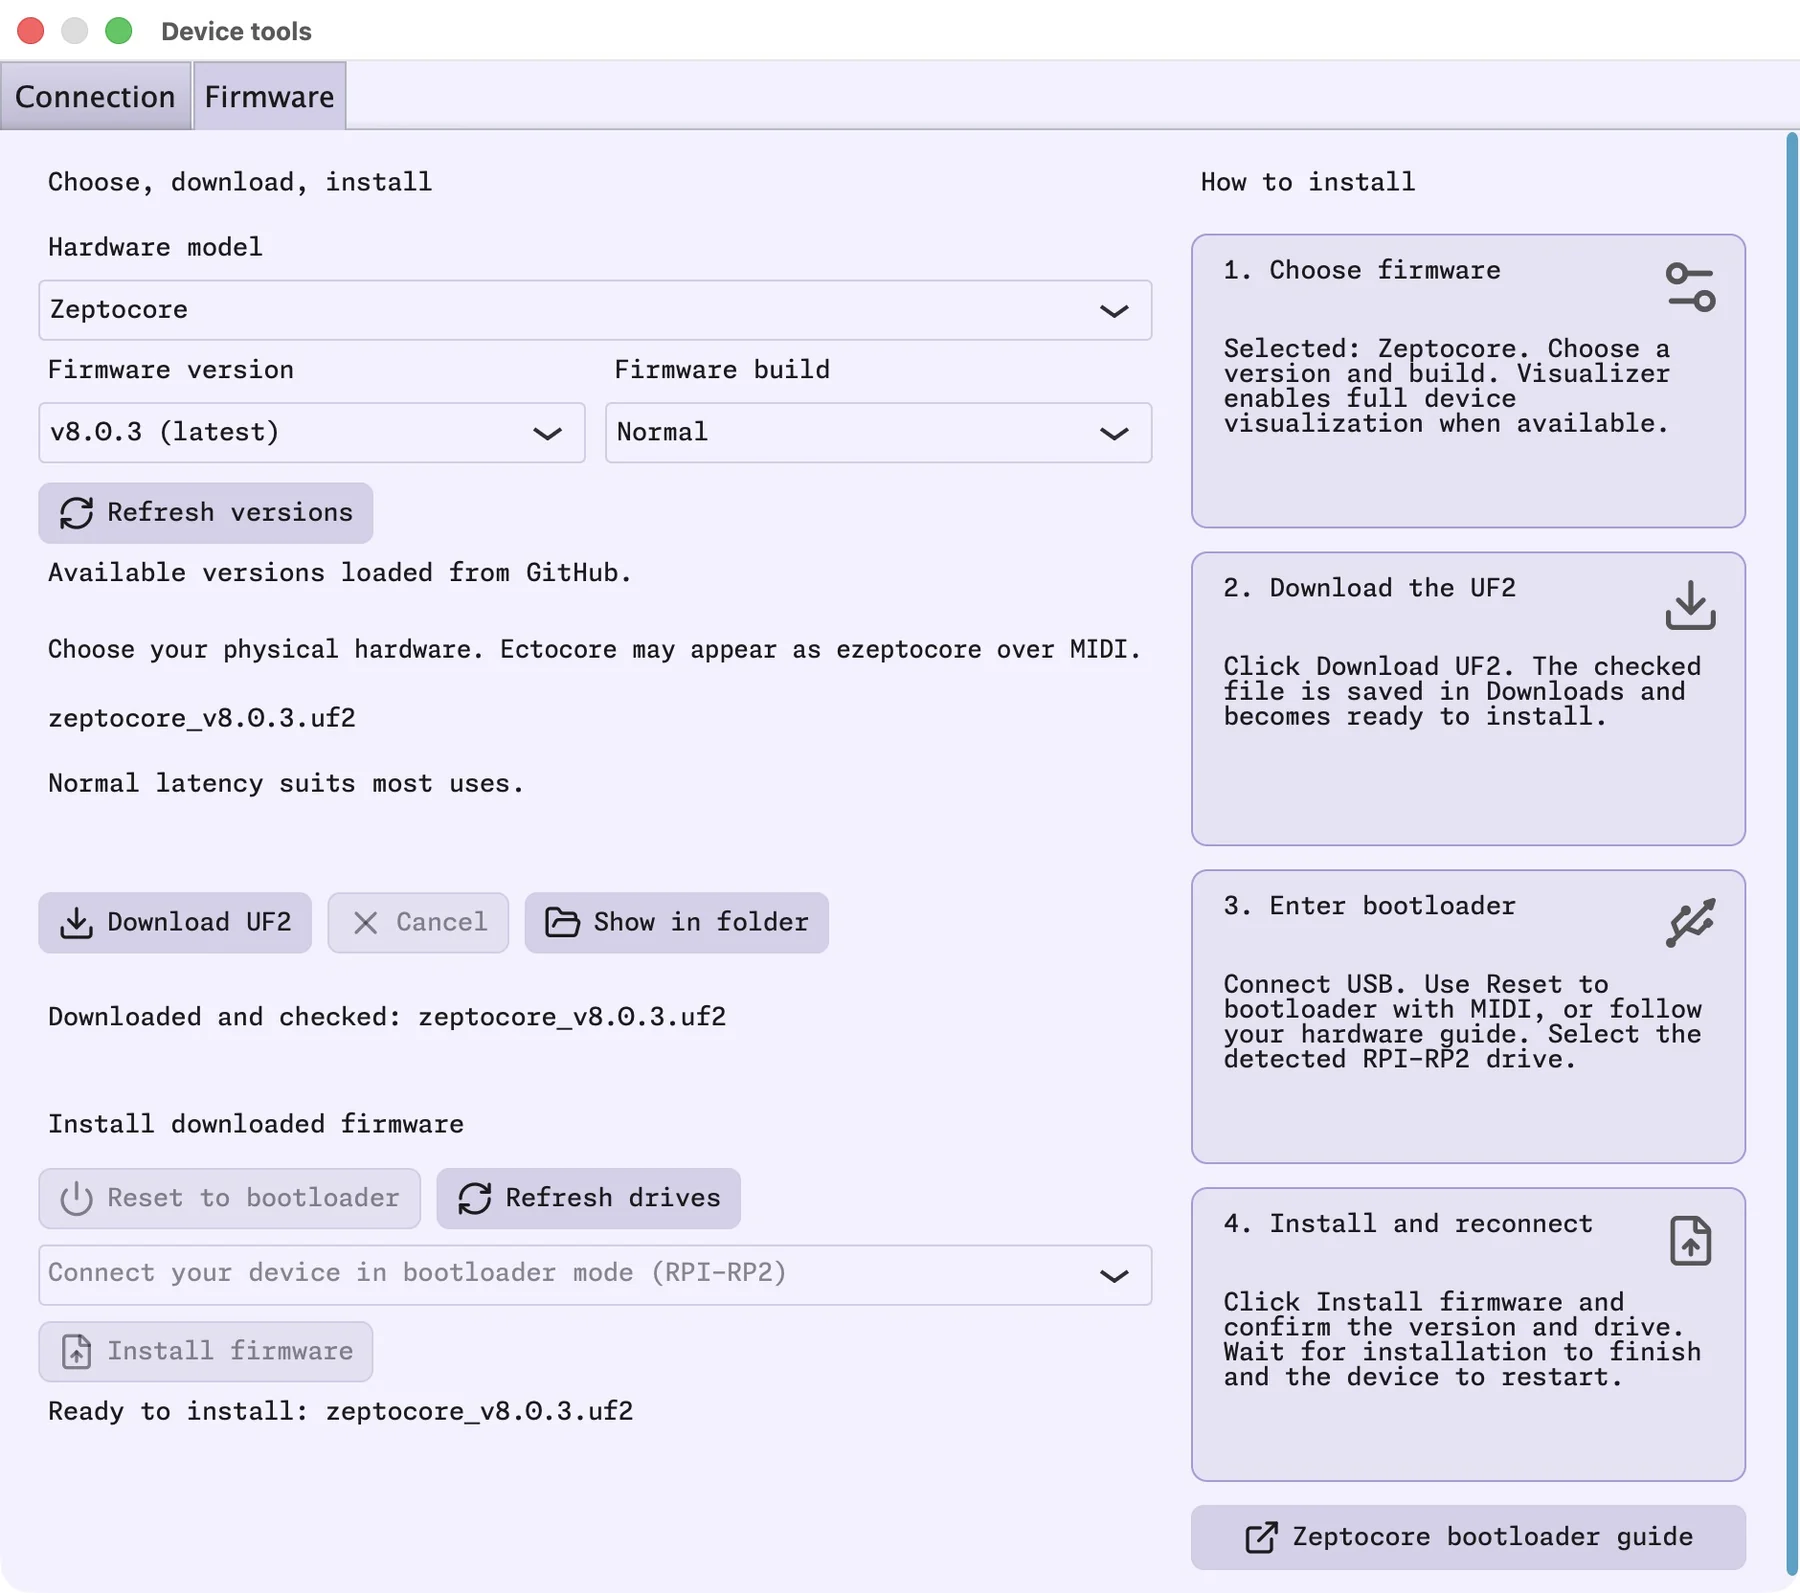Open the Hardware model Zeptocore dropdown
1800x1593 pixels.
coord(595,310)
